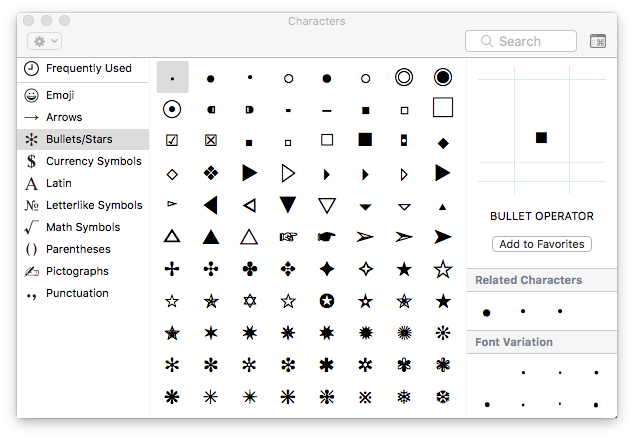Select the ballot box with X symbol

[211, 140]
